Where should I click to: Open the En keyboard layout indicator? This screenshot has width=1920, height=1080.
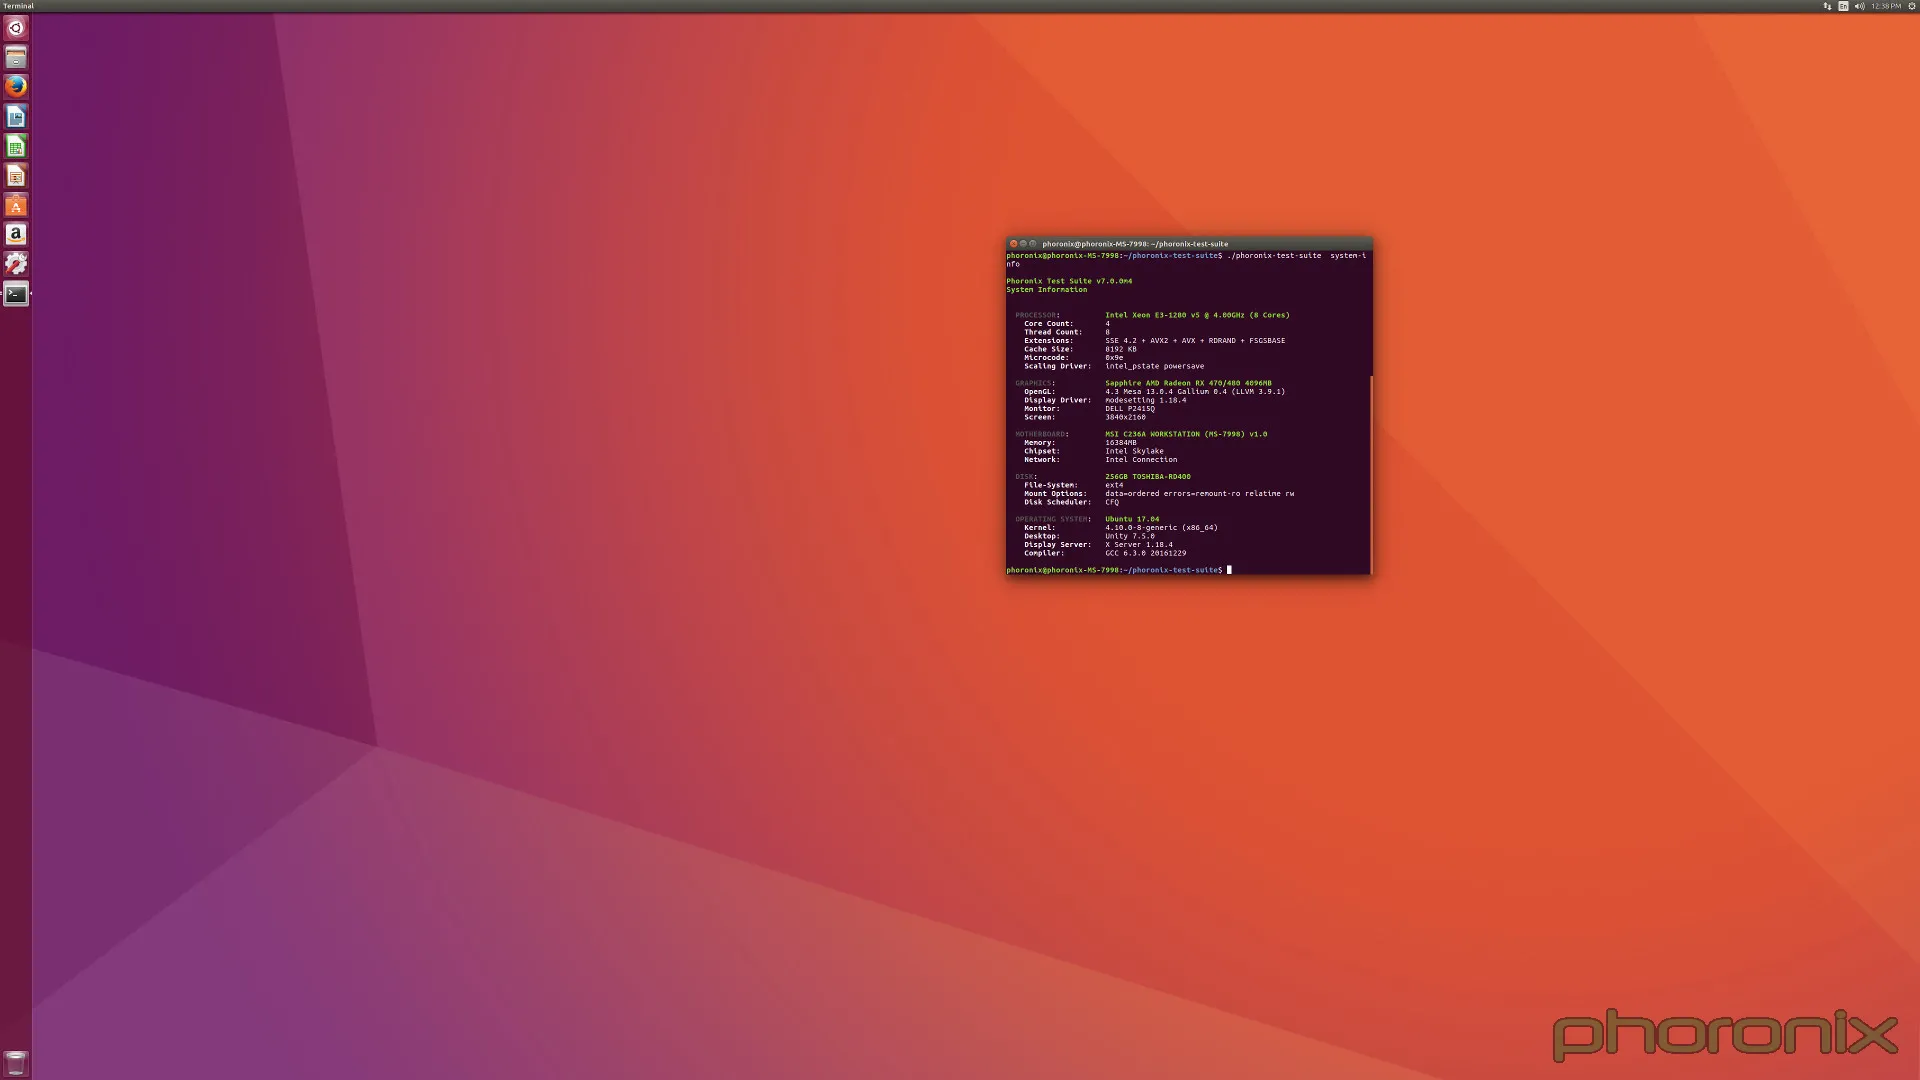tap(1843, 6)
